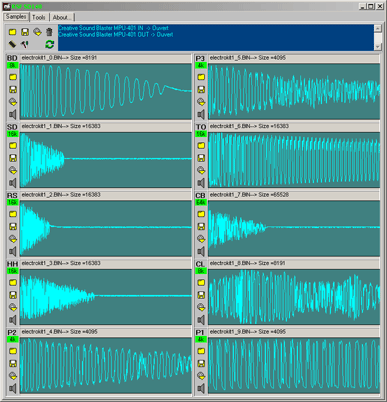
Task: Play the BD sample via speaker icon
Action: (13, 115)
